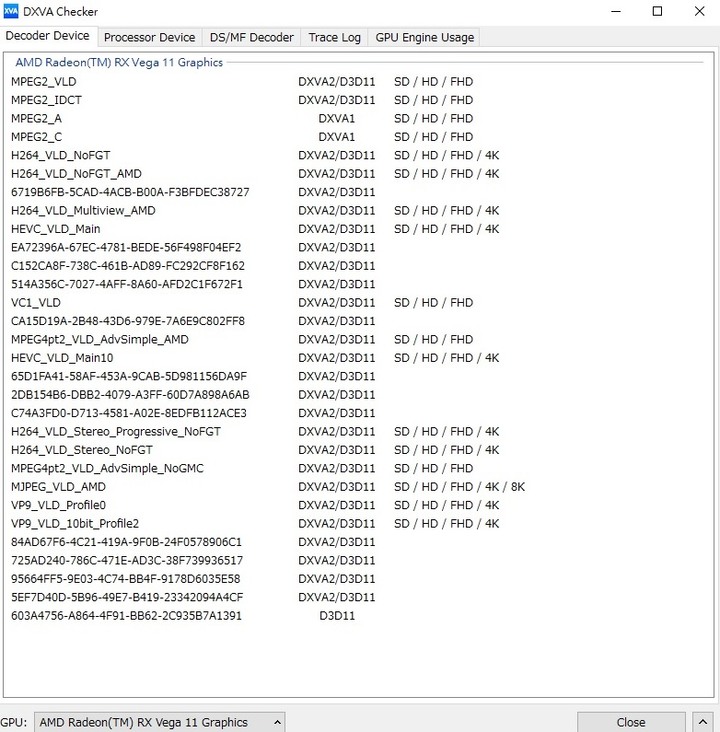720x732 pixels.
Task: Click the D3D11 value in the last row
Action: click(x=337, y=616)
